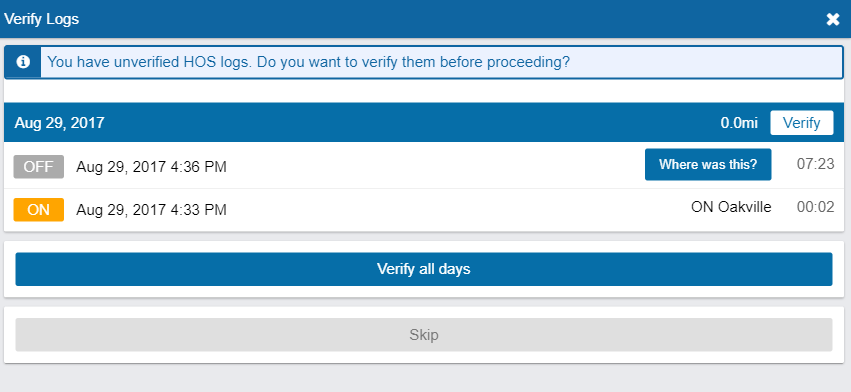The width and height of the screenshot is (851, 392).
Task: Click the unverified HOS logs message text
Action: [309, 62]
